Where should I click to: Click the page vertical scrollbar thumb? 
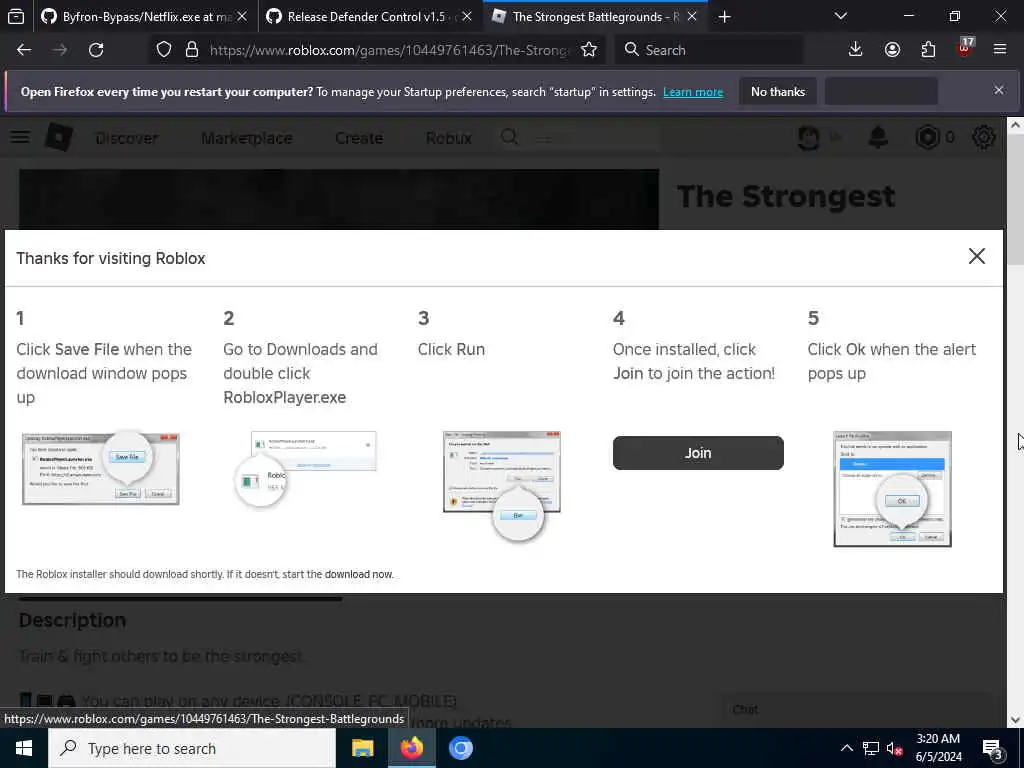(1016, 199)
